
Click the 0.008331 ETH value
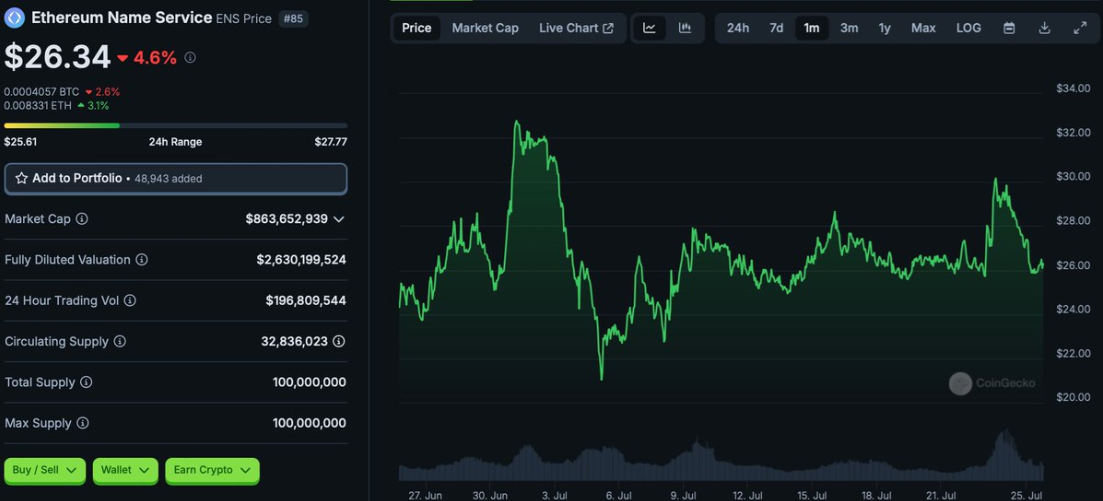(x=37, y=106)
